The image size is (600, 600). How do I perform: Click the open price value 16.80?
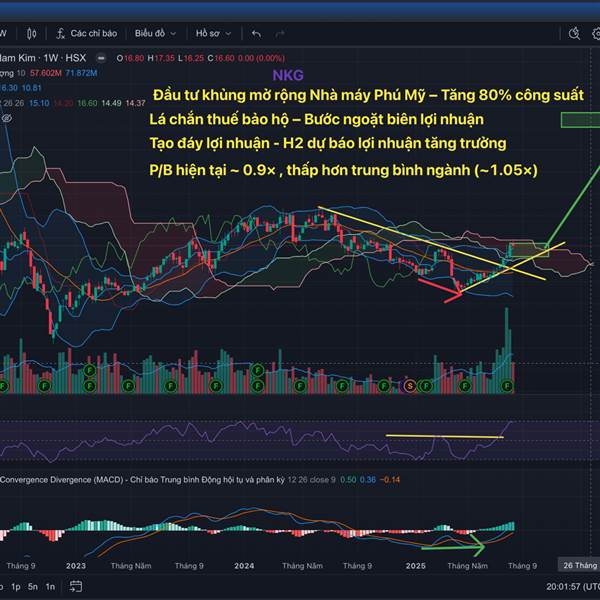coord(134,58)
